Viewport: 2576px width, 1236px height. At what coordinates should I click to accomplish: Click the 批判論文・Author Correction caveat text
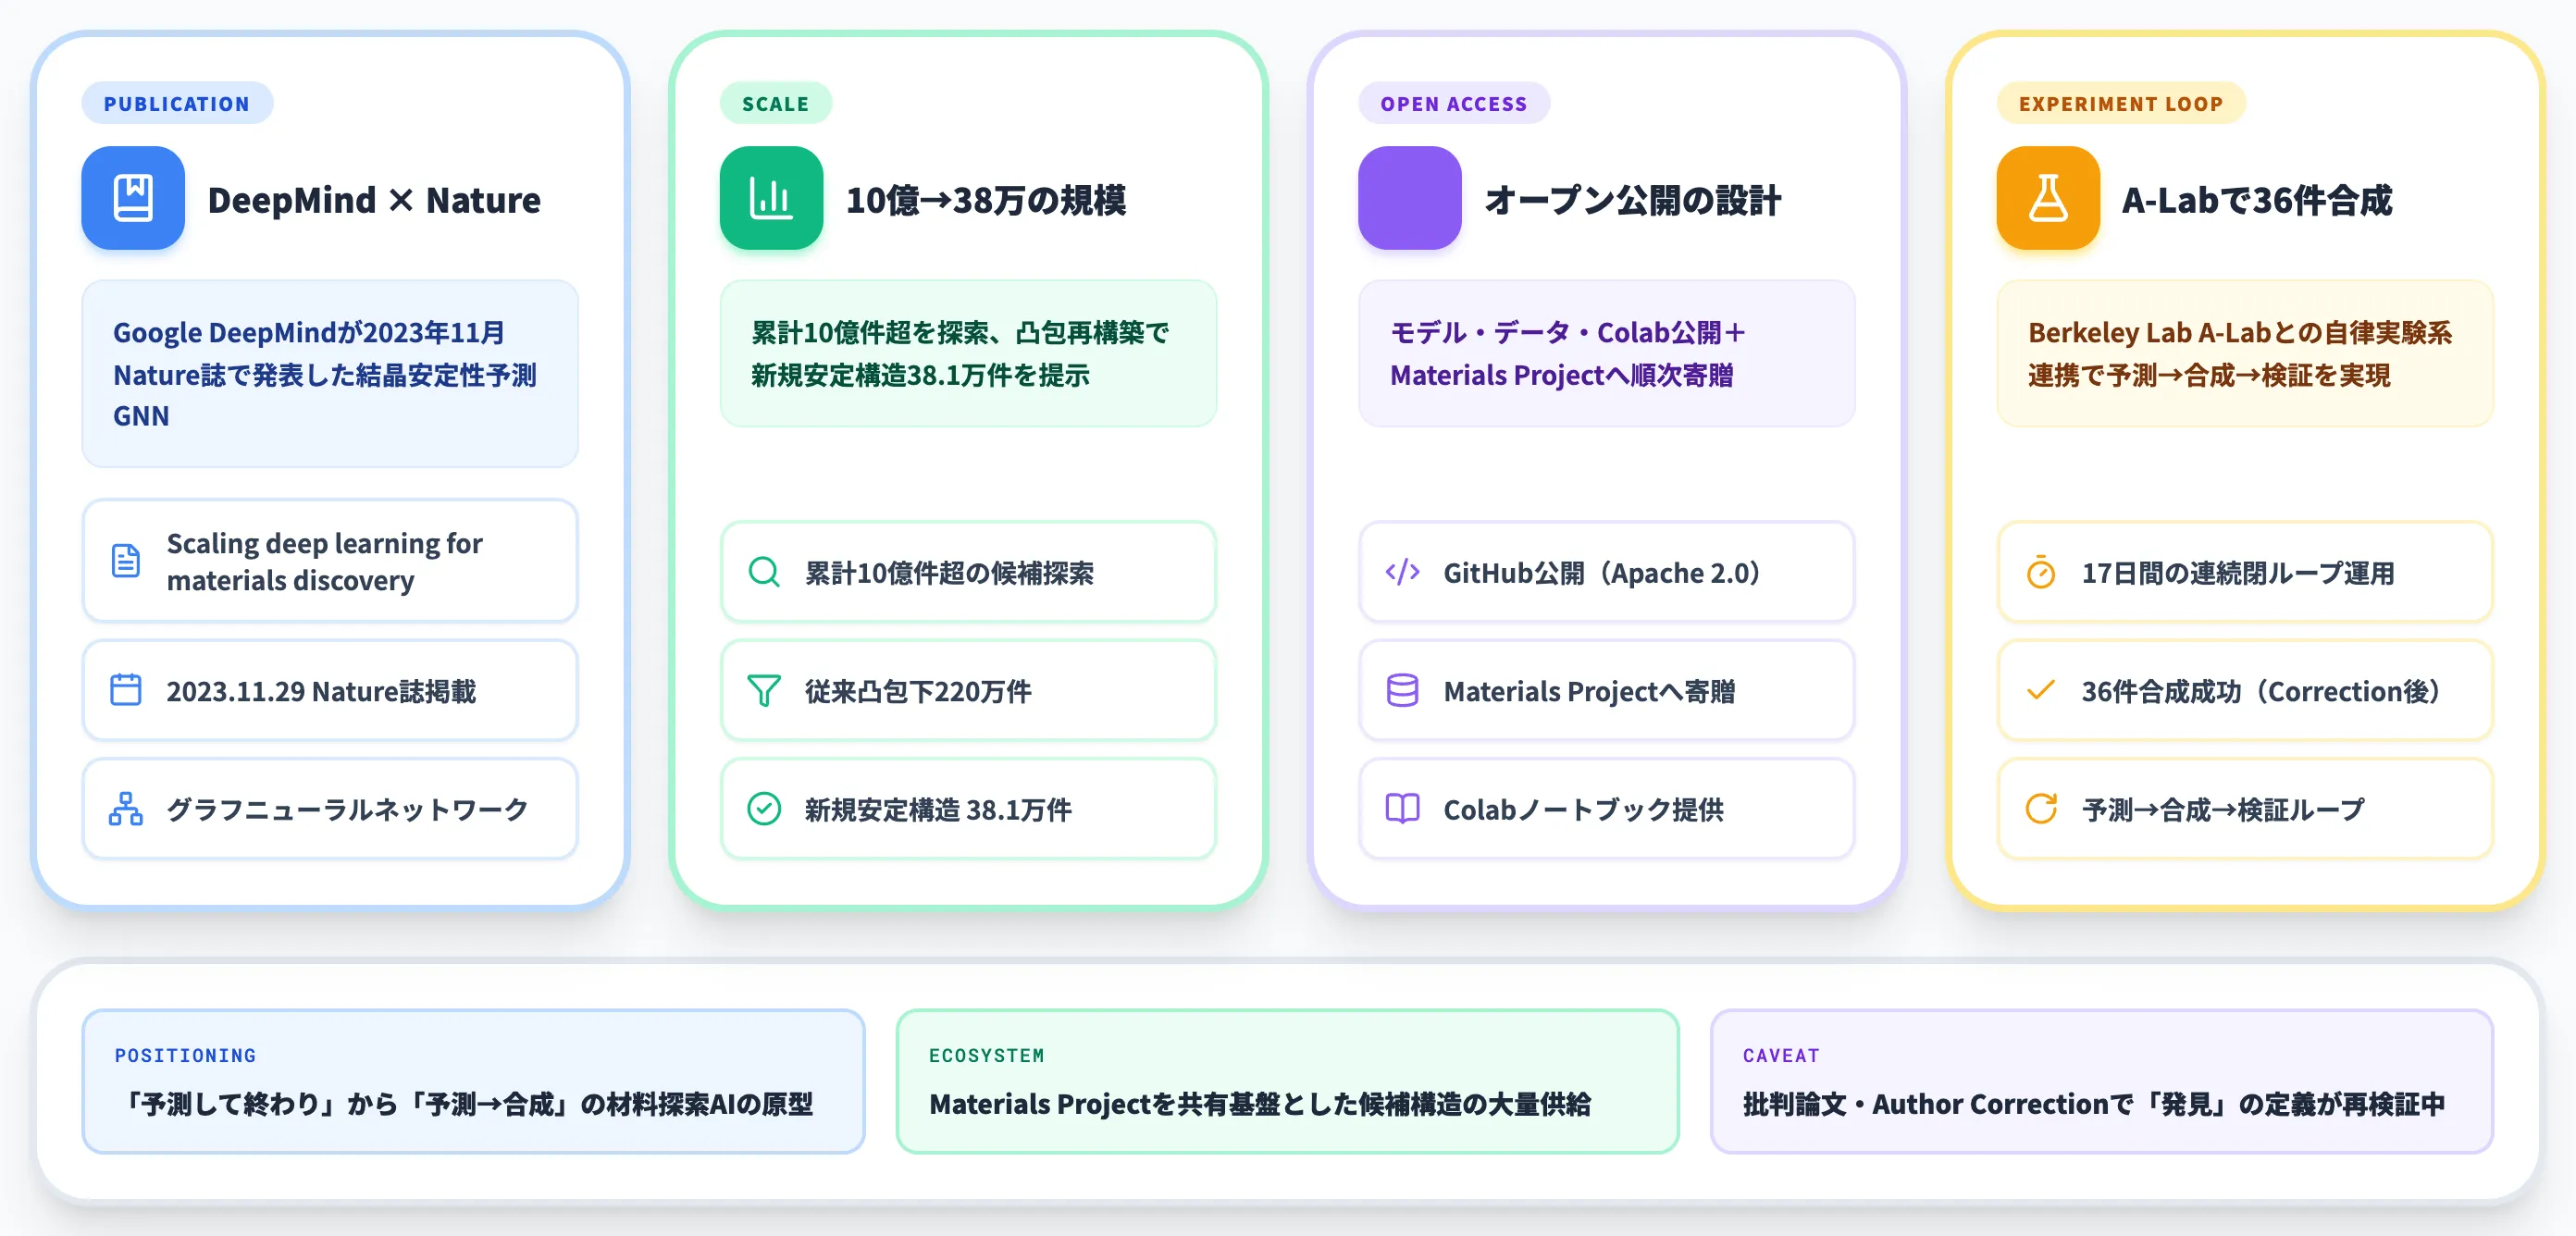[x=2094, y=1104]
